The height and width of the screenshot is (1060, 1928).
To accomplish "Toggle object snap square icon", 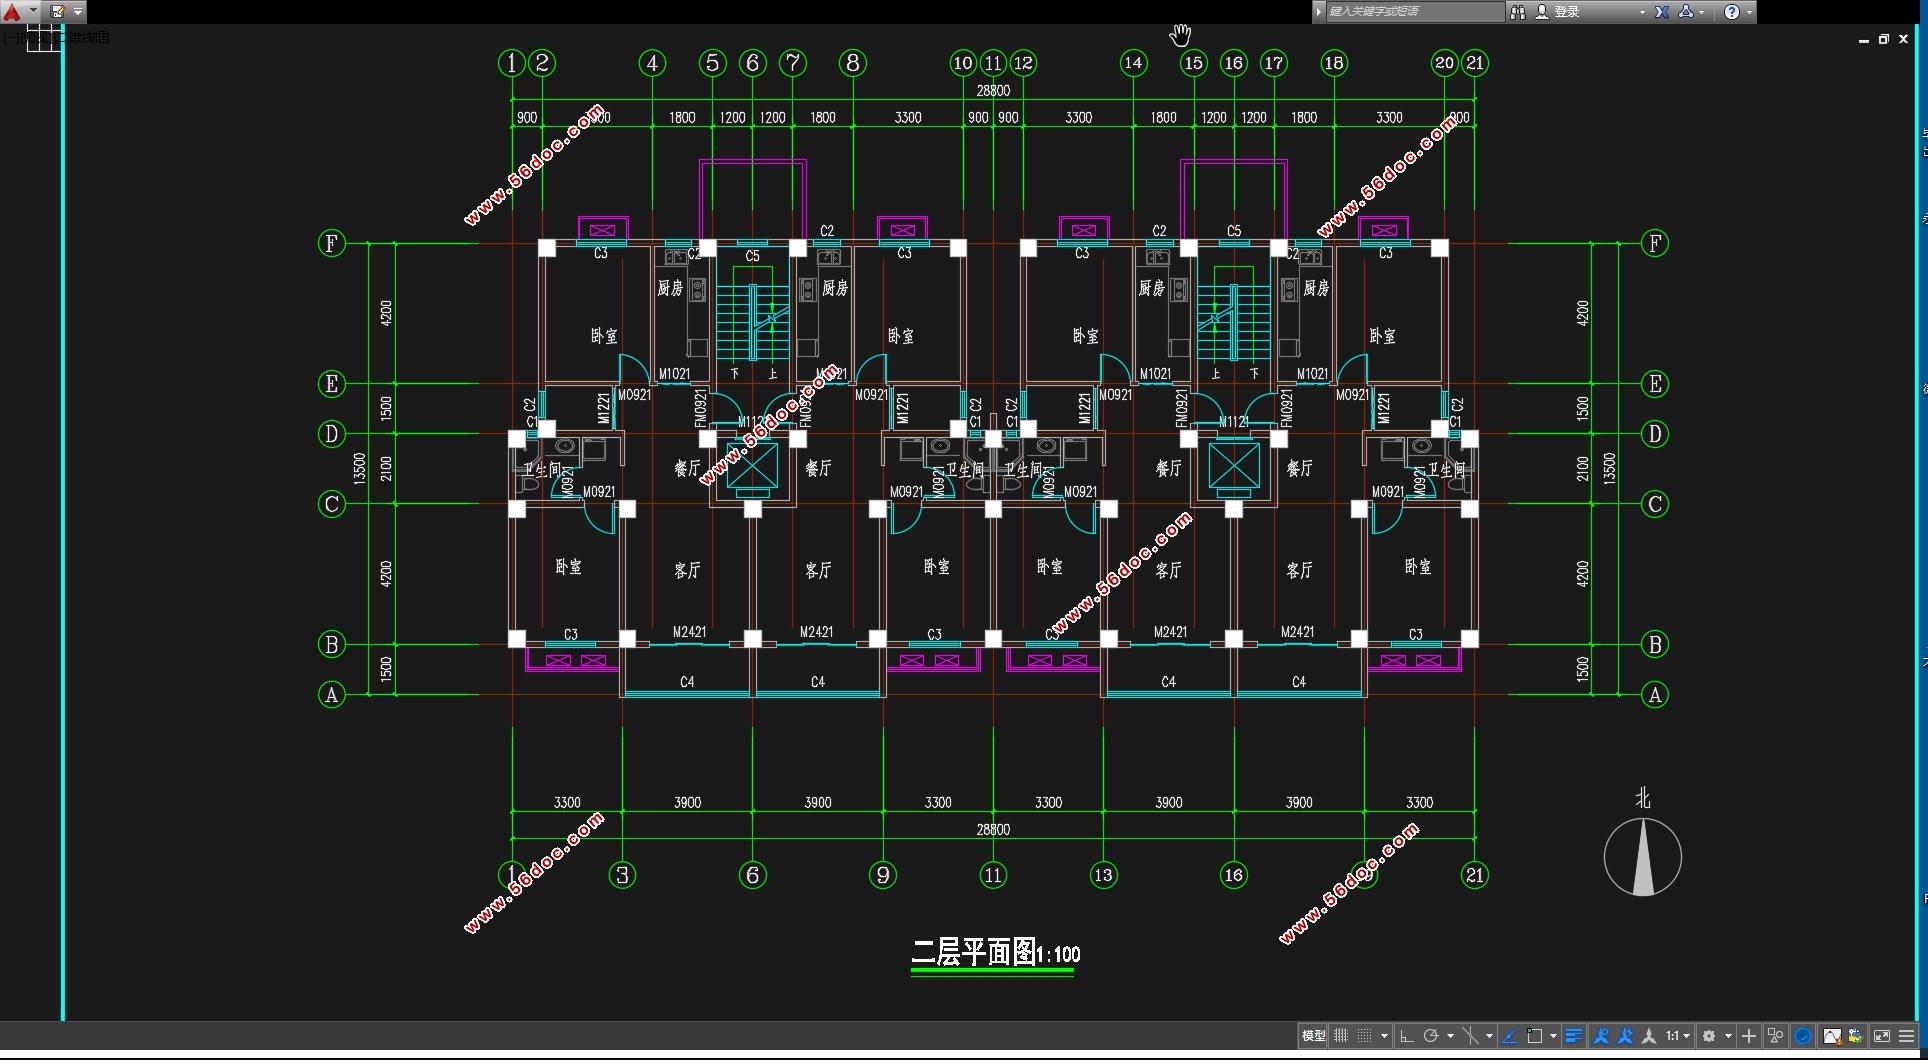I will pos(1535,1036).
